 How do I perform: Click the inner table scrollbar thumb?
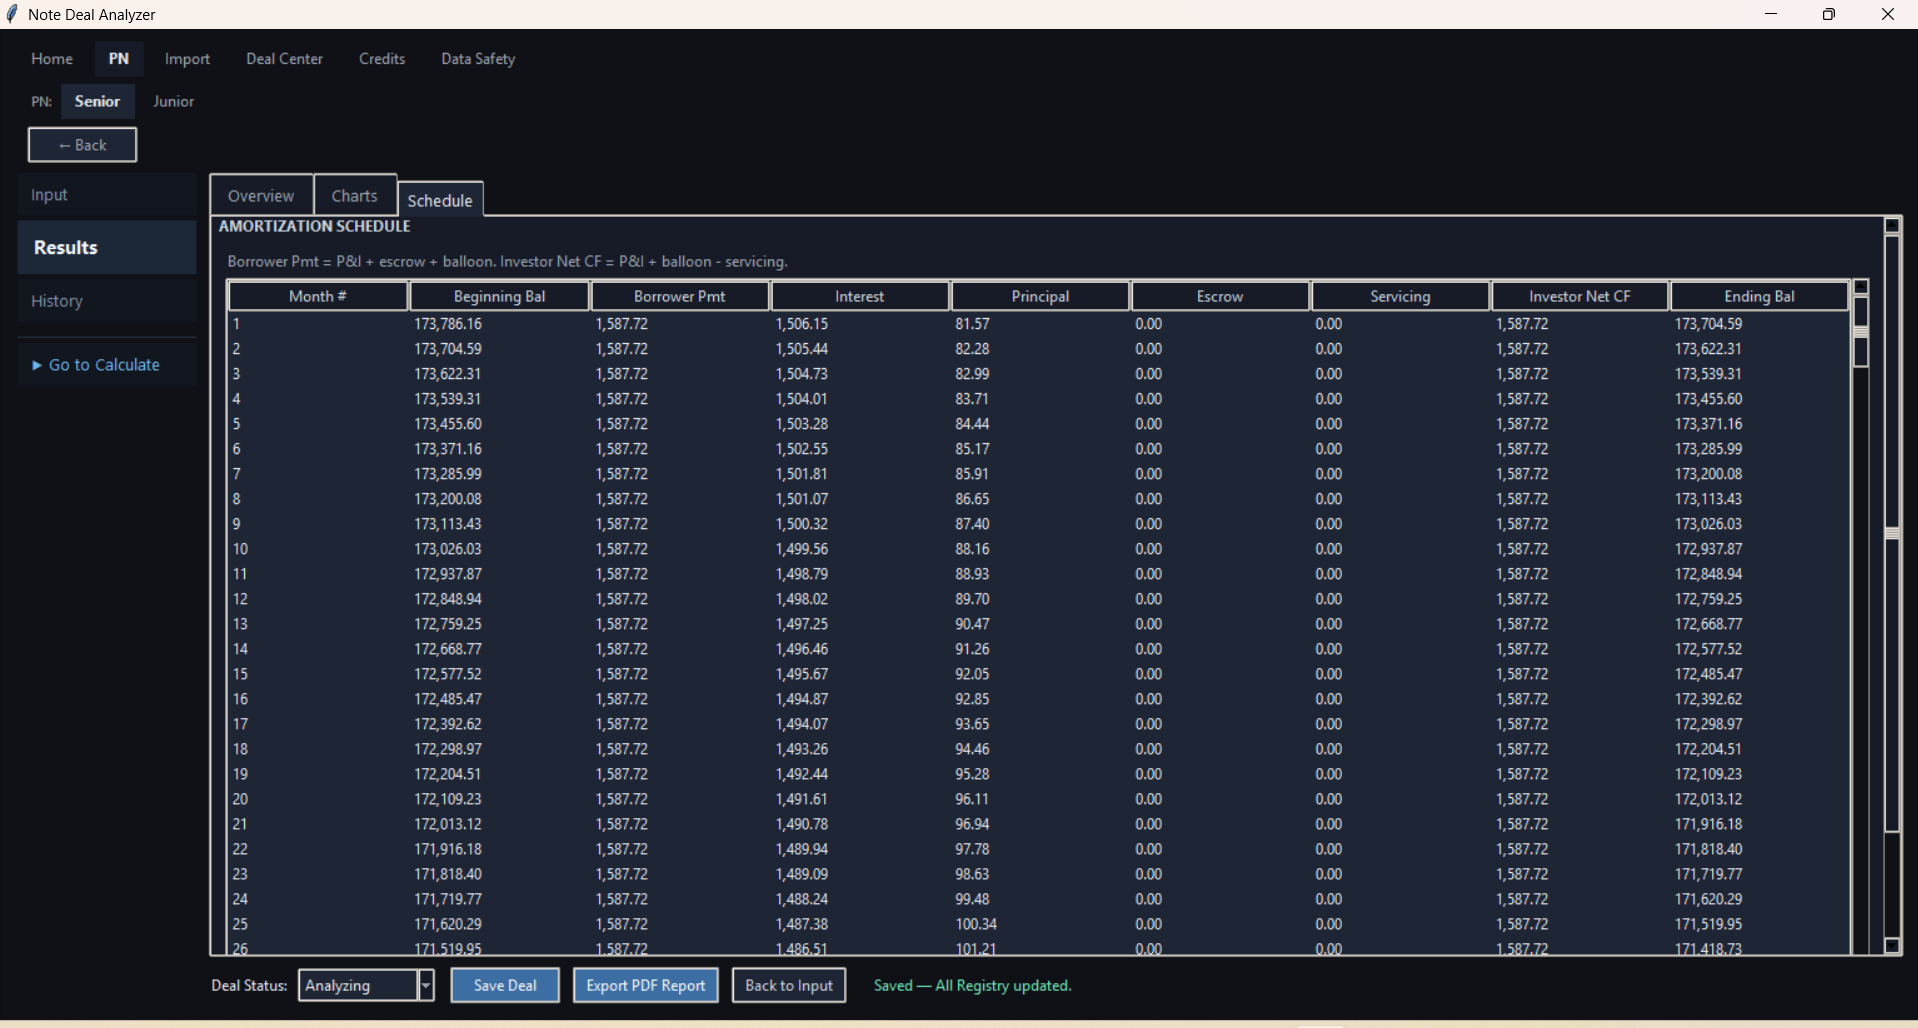tap(1861, 332)
